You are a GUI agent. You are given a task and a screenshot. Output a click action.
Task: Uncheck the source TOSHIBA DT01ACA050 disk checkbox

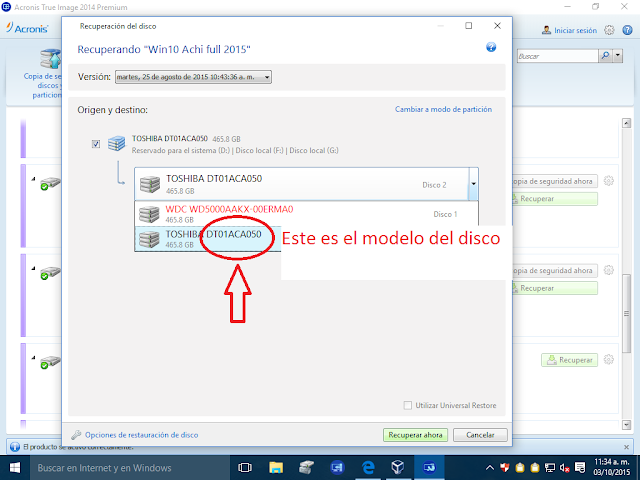96,144
